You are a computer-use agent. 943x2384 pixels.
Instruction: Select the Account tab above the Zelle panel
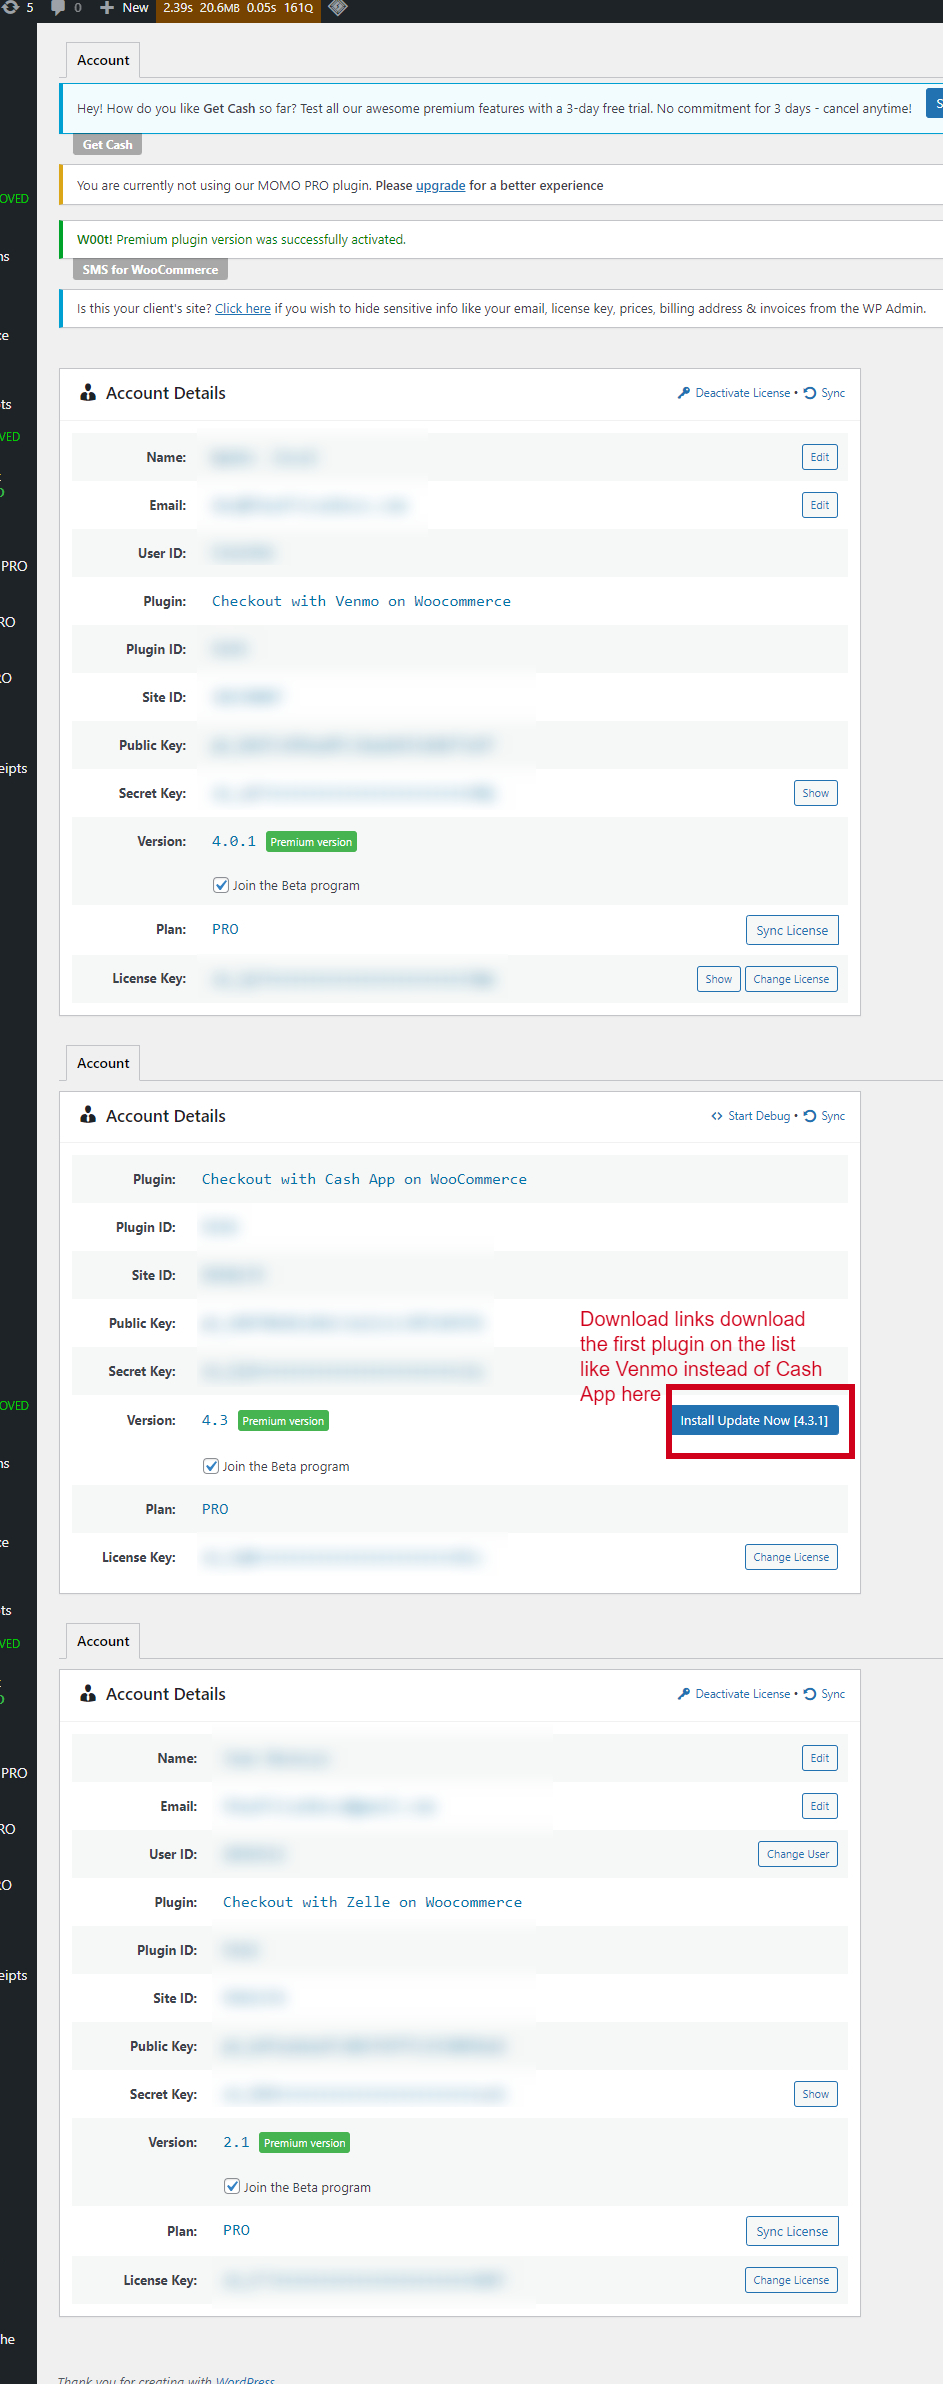click(x=103, y=1641)
